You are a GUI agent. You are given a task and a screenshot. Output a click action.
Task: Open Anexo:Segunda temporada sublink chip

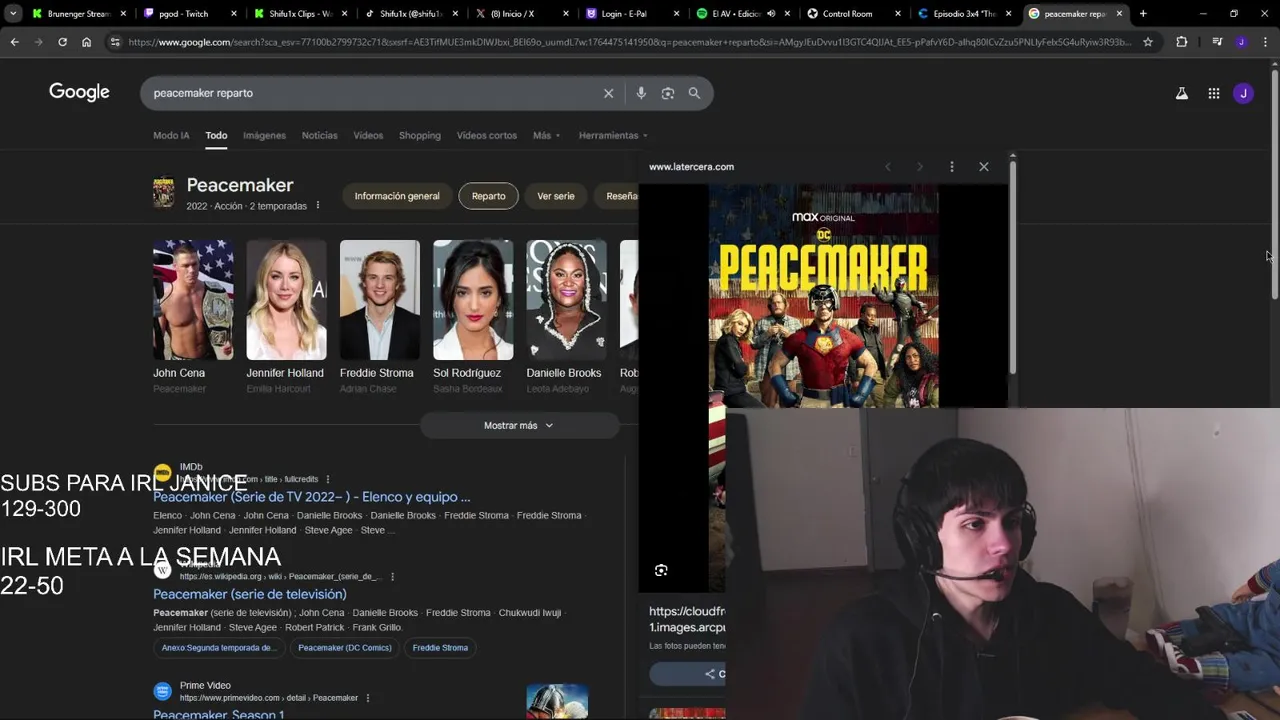click(219, 648)
